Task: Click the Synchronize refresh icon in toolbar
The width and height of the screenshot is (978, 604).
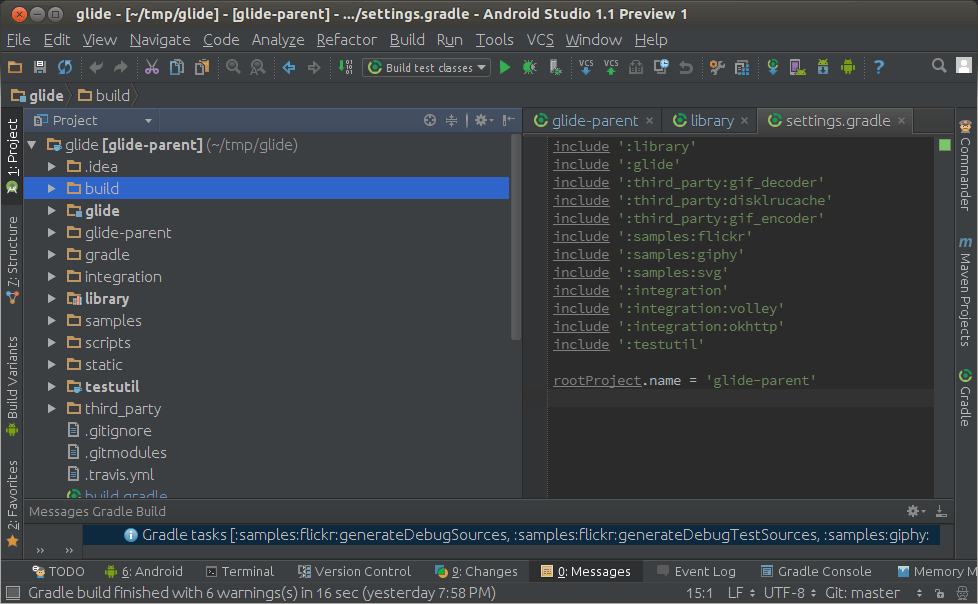Action: tap(65, 67)
